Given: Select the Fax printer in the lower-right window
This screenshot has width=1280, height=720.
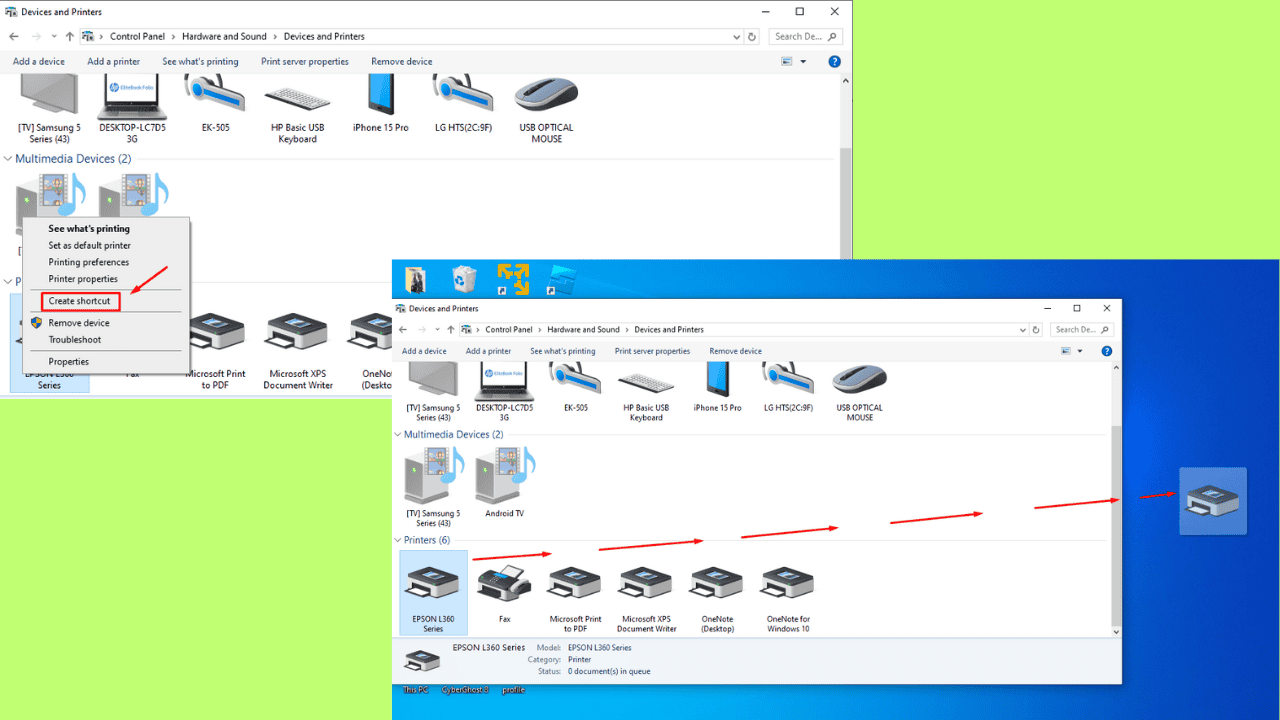Looking at the screenshot, I should pyautogui.click(x=504, y=595).
